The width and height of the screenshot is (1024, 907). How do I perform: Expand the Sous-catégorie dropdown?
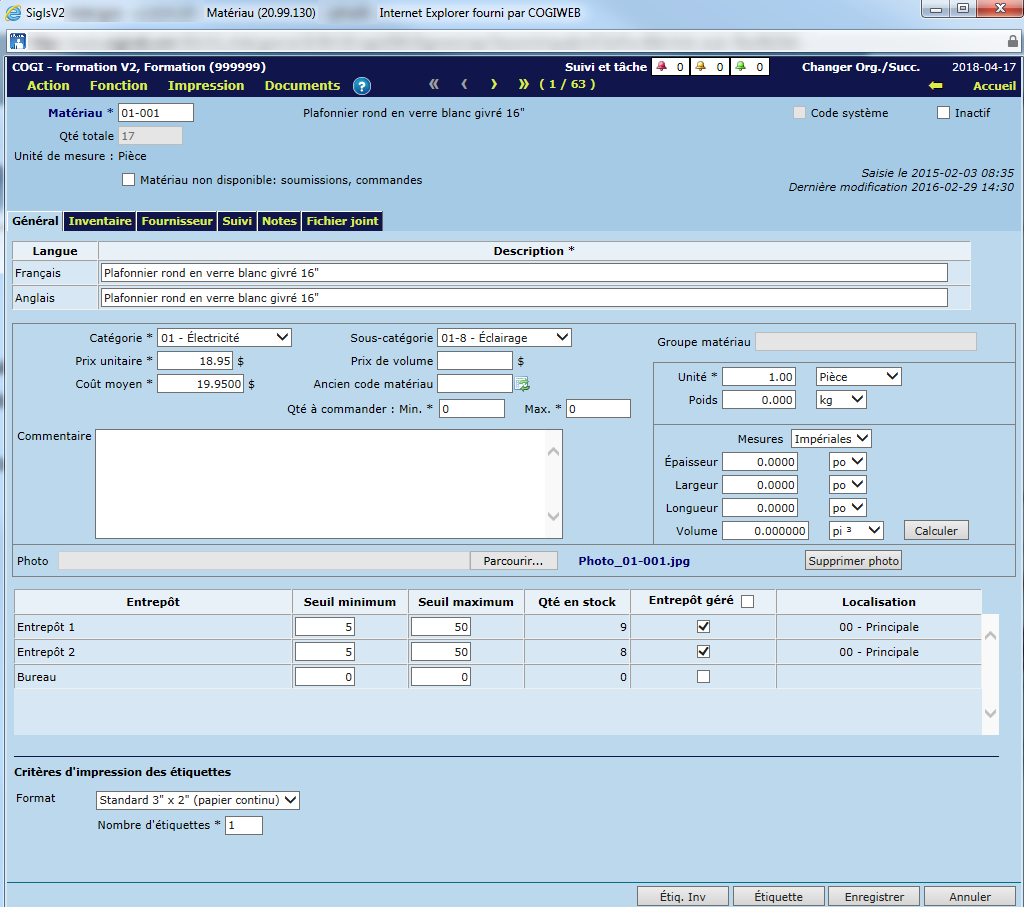click(x=504, y=338)
